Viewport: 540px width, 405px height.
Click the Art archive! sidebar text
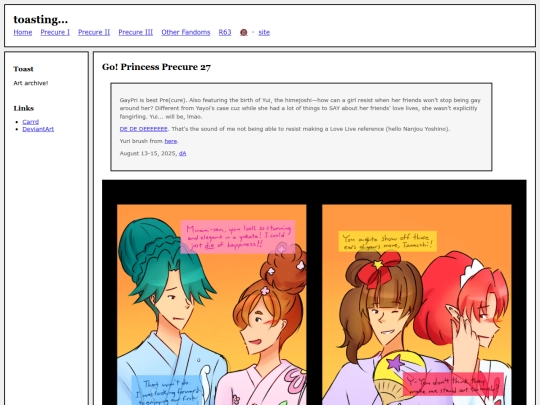coord(31,83)
